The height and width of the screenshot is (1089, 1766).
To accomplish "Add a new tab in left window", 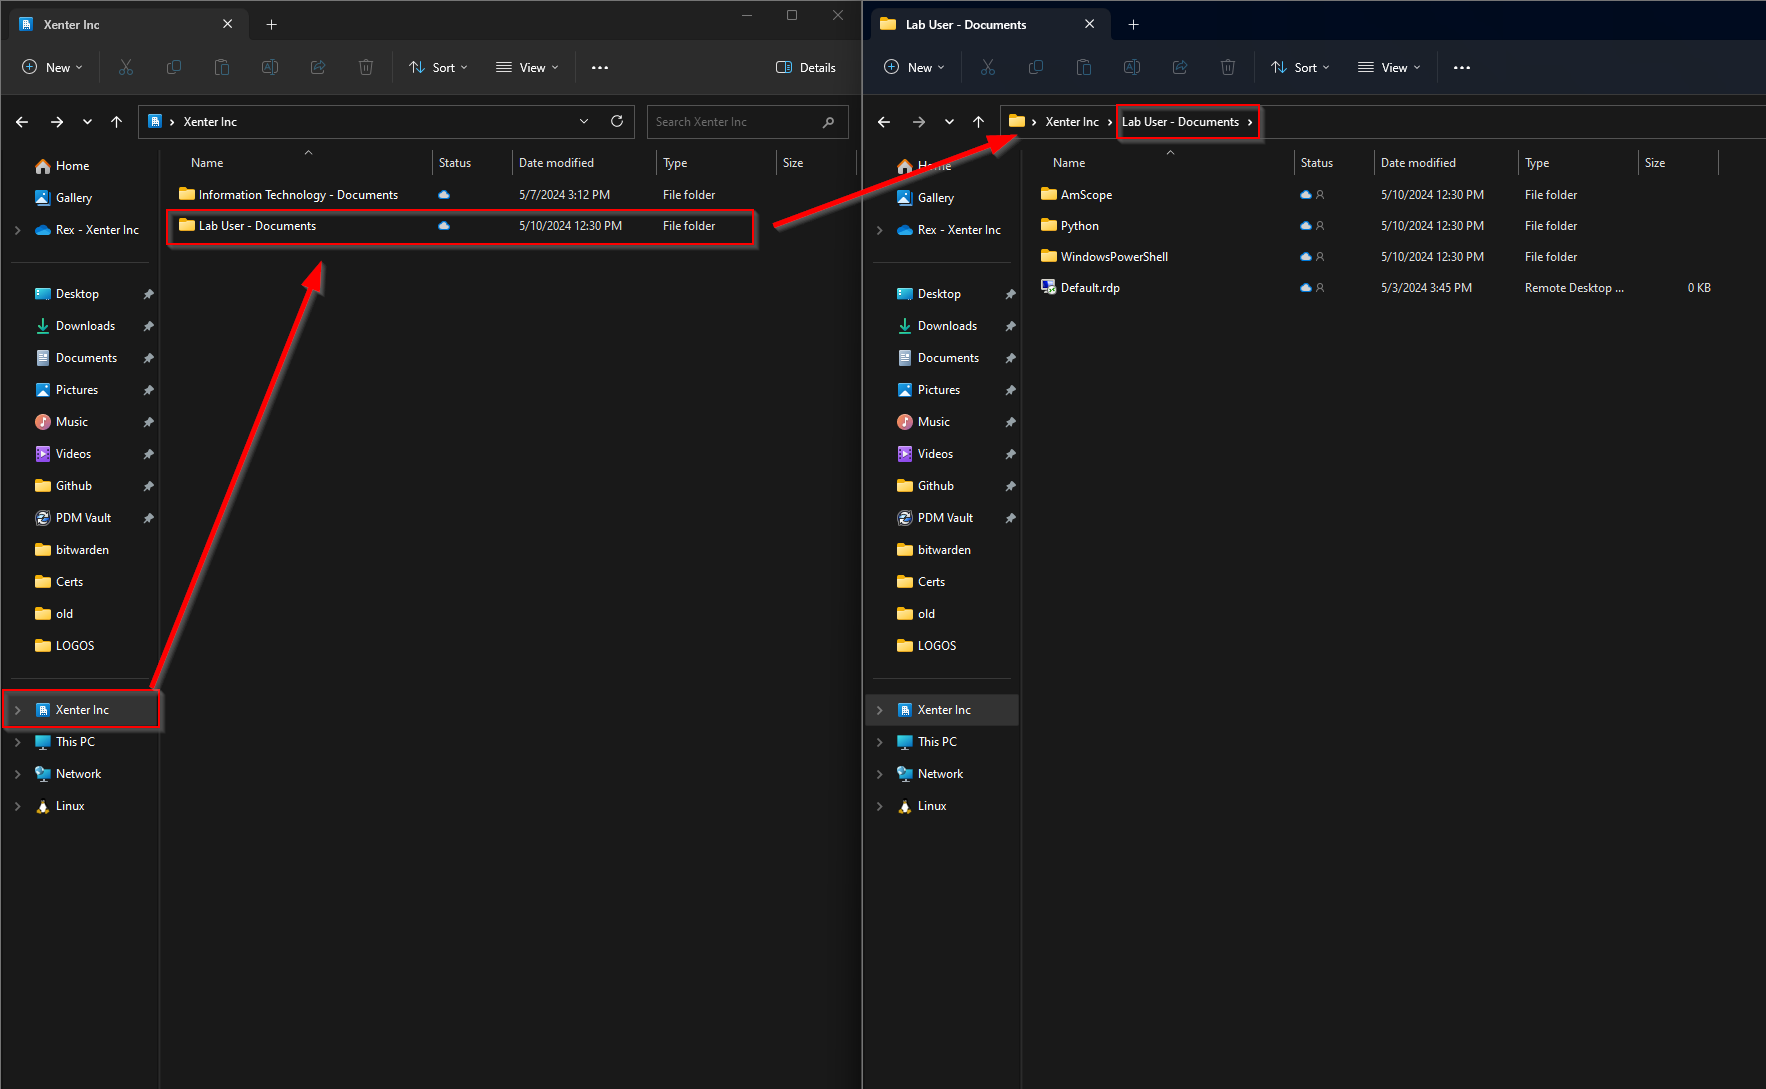I will pos(271,24).
